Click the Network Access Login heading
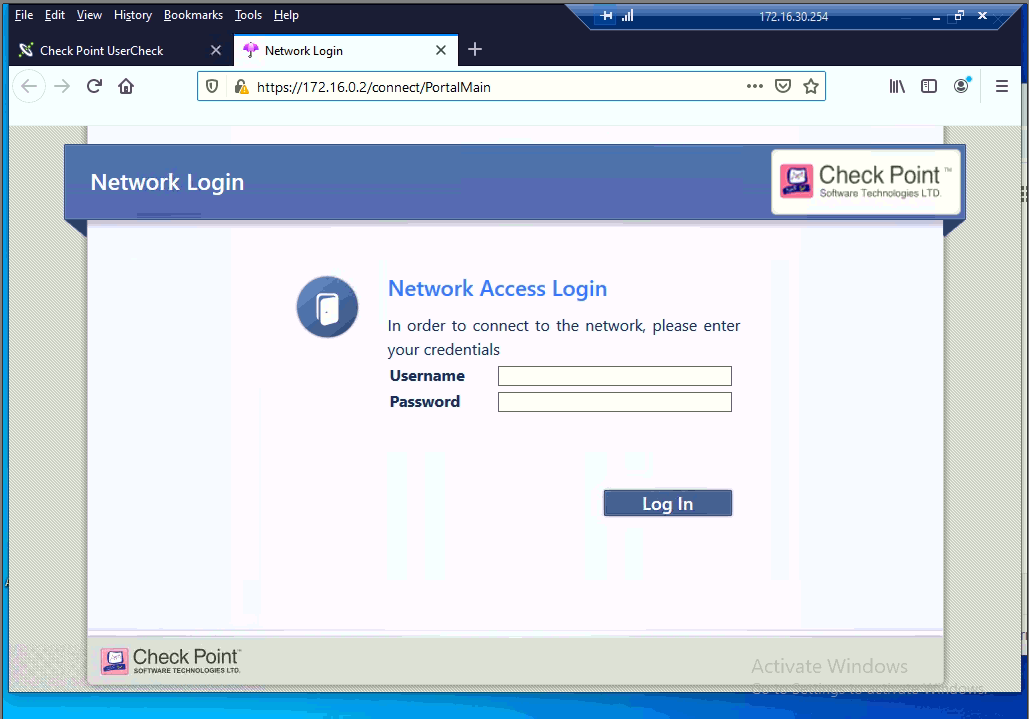This screenshot has width=1029, height=719. (x=497, y=289)
